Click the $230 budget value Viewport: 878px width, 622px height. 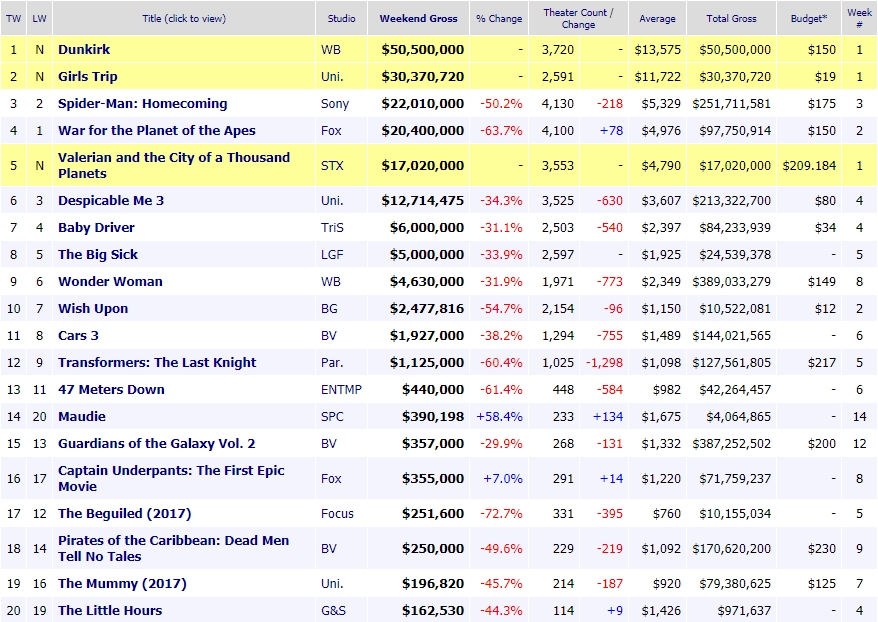click(x=822, y=548)
